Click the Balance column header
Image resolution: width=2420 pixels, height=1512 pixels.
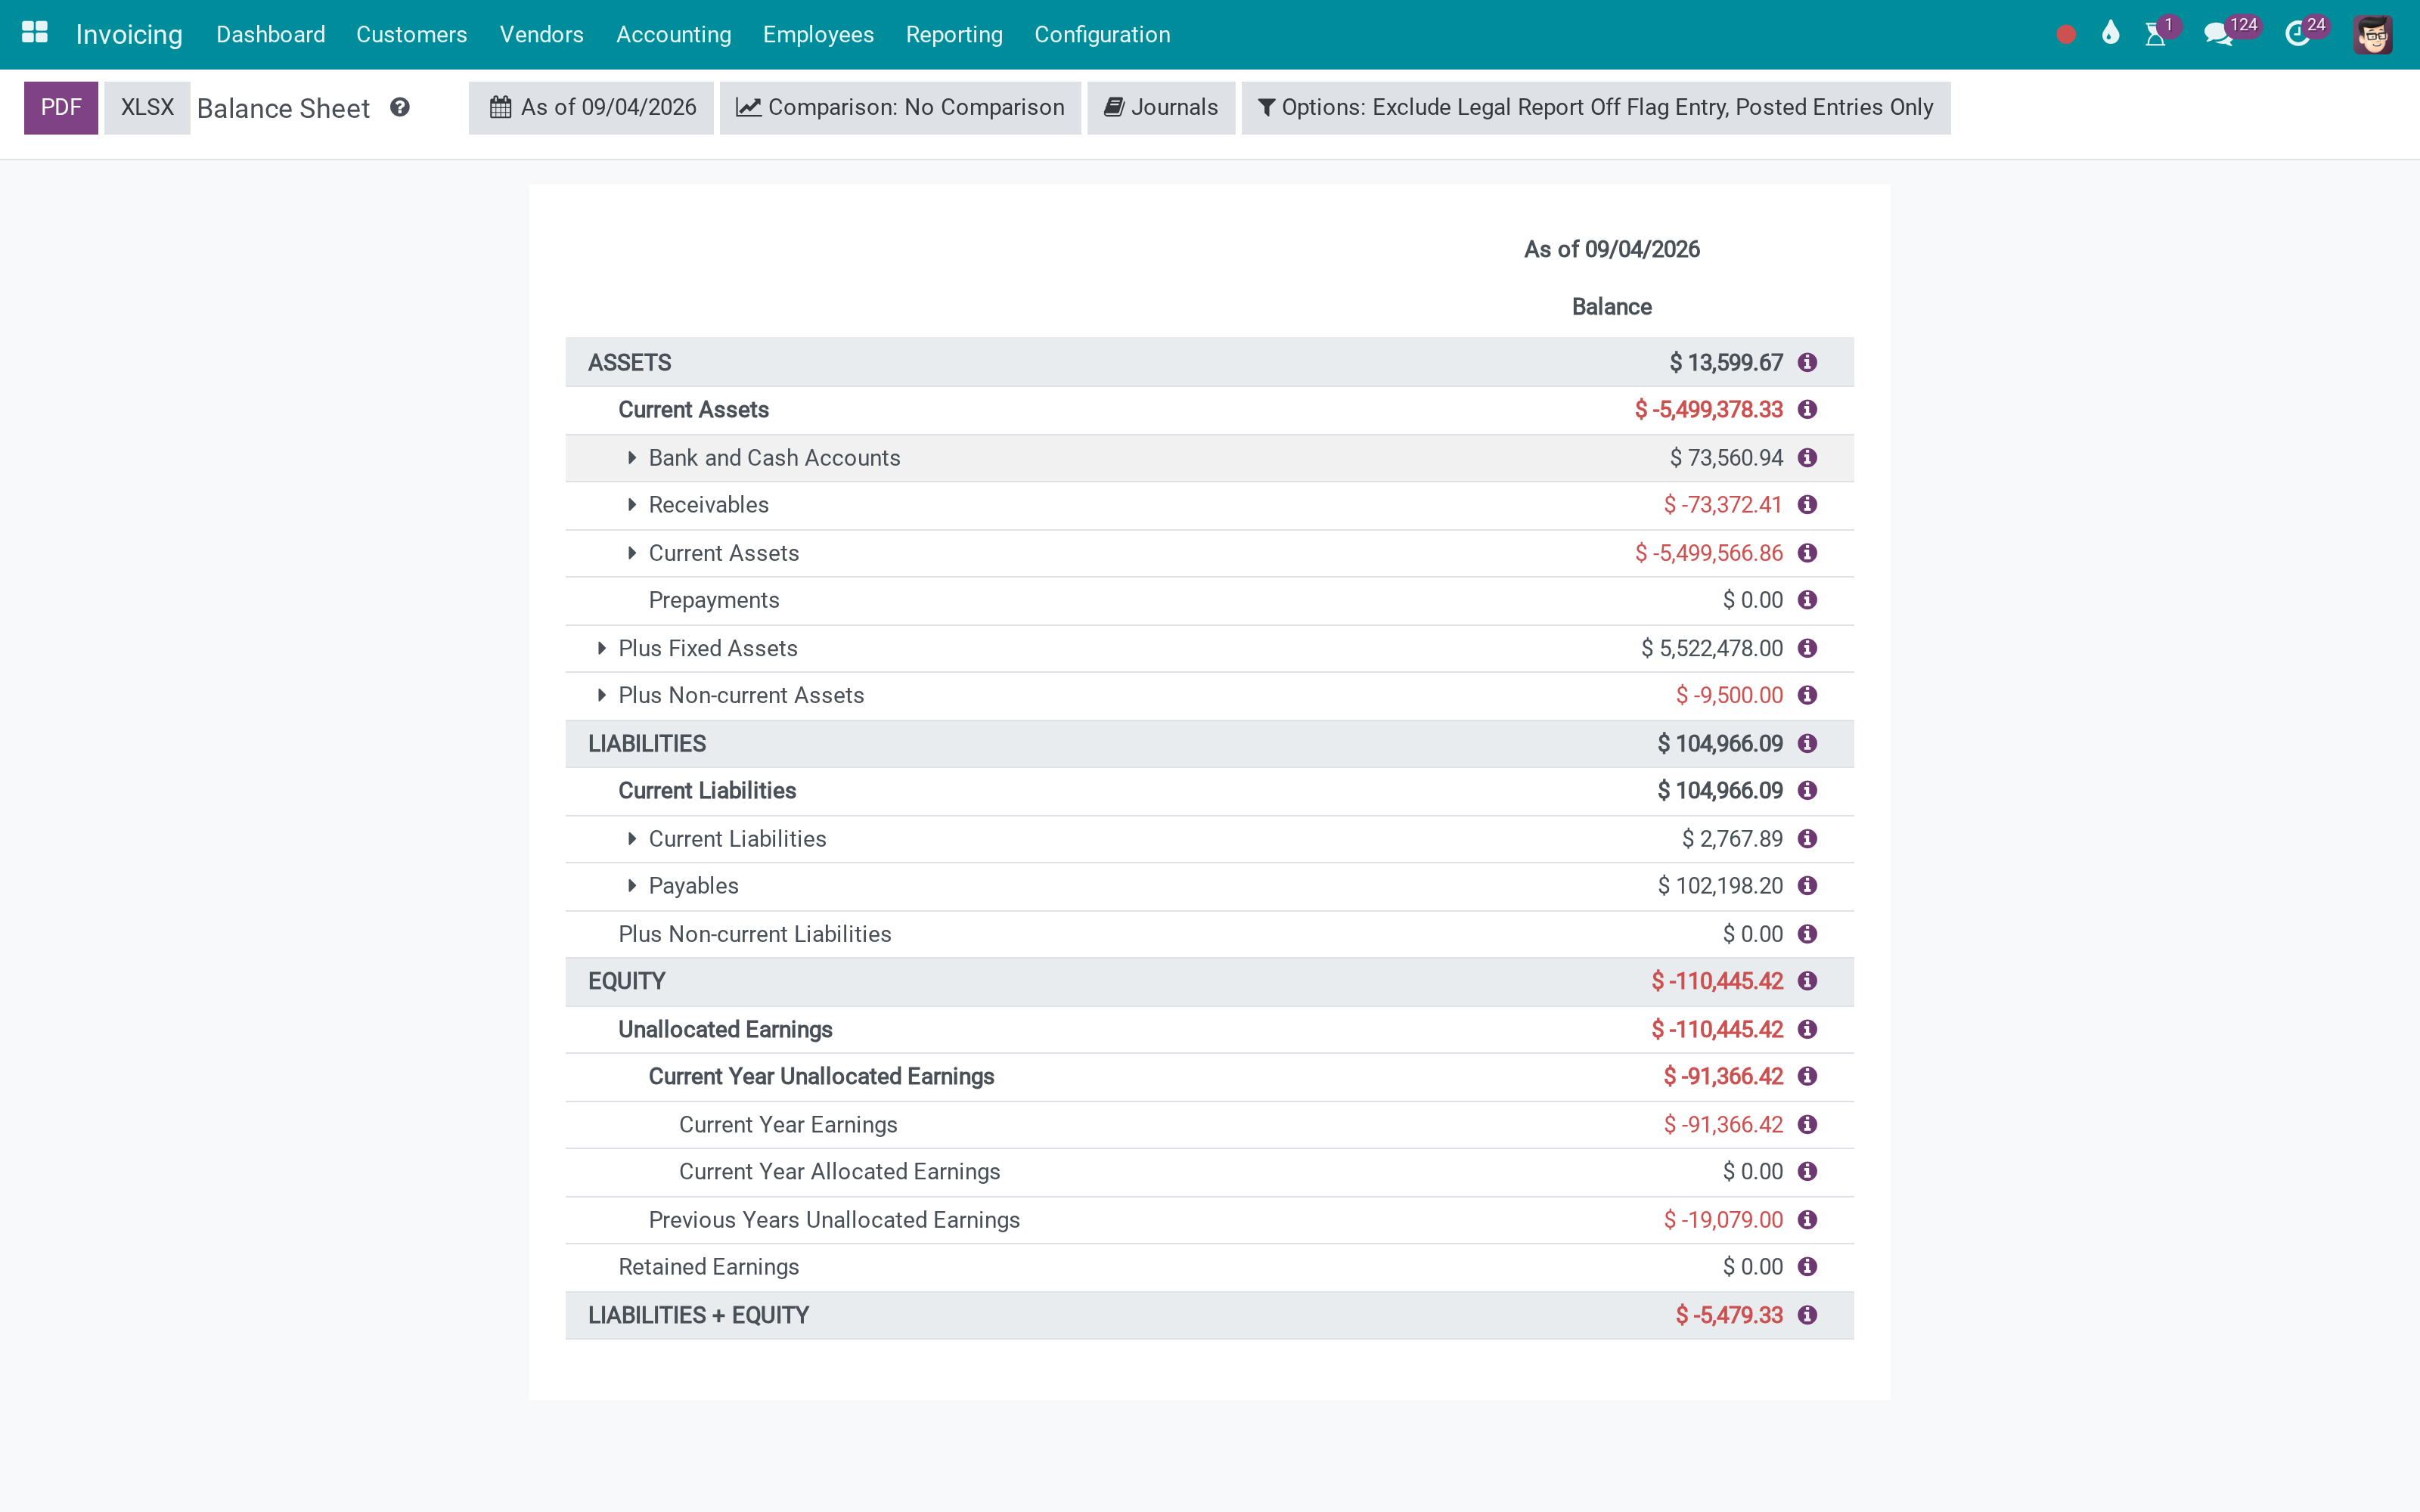pos(1611,306)
